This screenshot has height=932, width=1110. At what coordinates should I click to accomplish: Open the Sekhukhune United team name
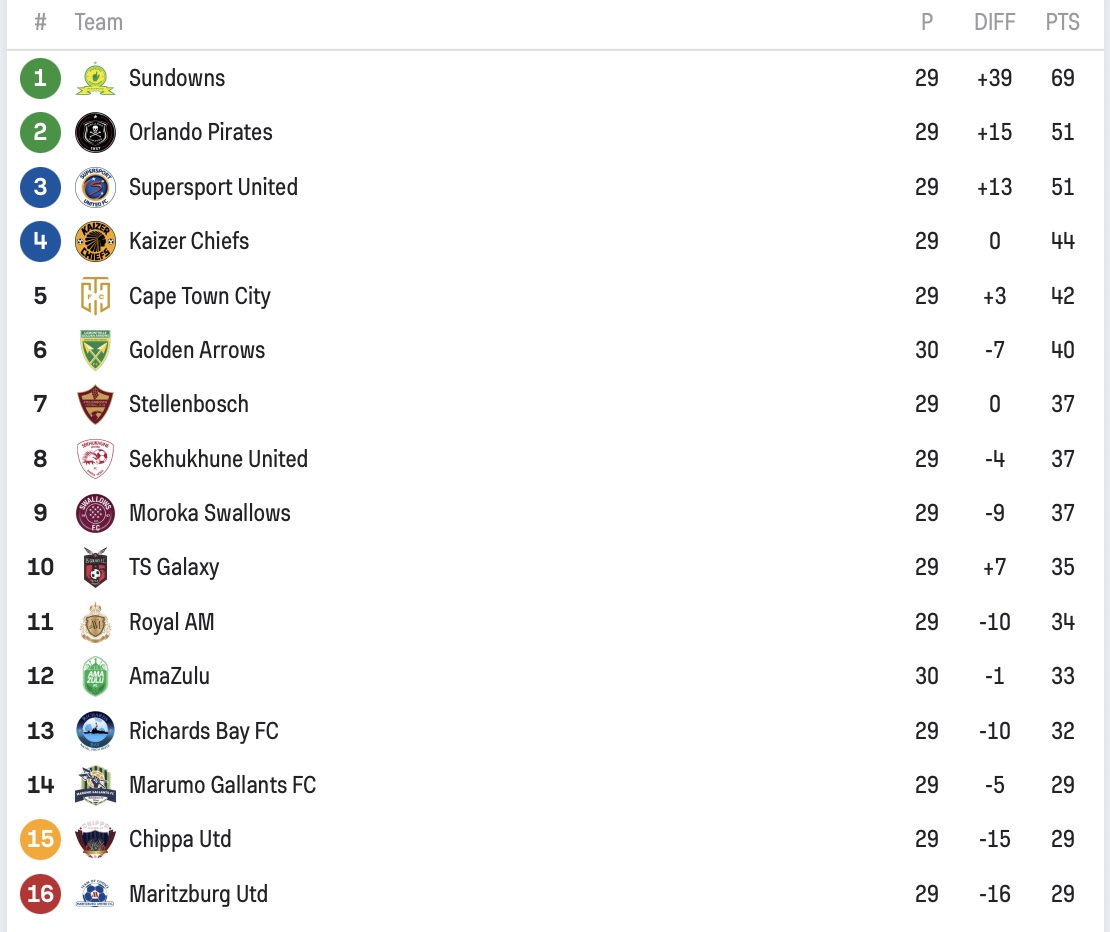click(218, 459)
